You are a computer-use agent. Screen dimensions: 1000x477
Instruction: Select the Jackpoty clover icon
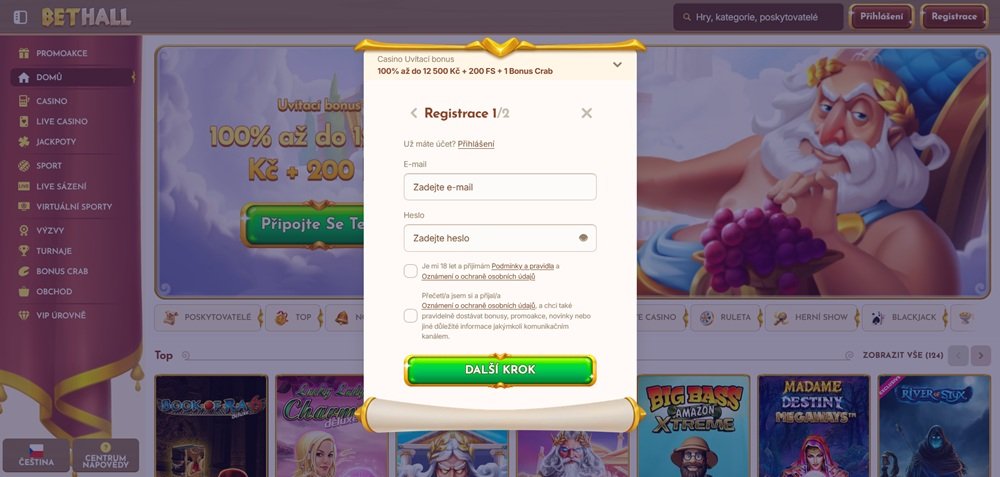pos(24,142)
